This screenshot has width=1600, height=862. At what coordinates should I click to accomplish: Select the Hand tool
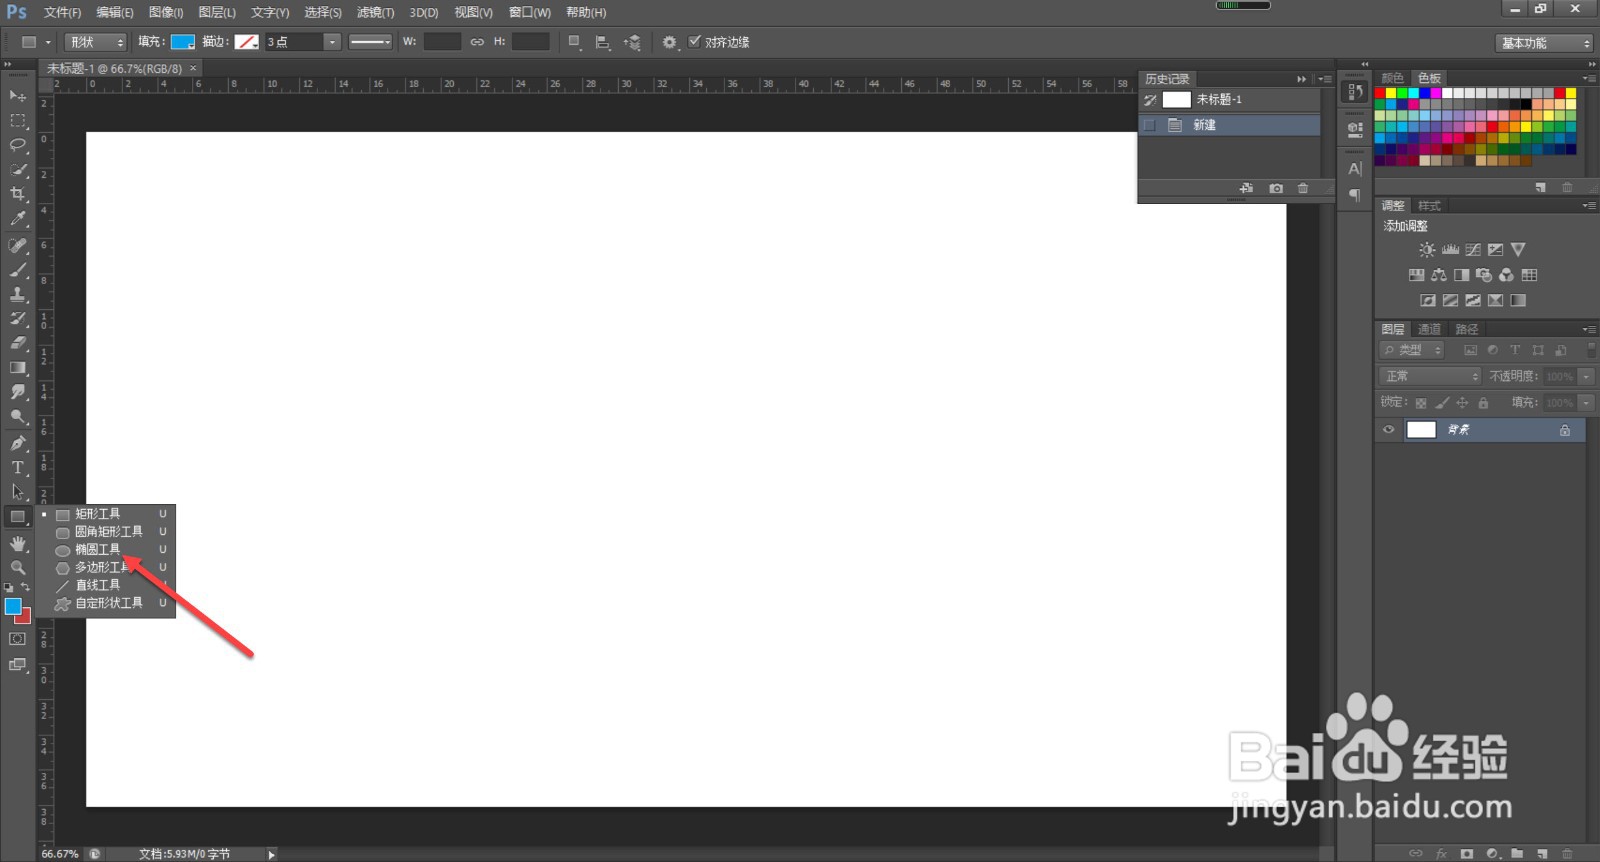click(18, 543)
